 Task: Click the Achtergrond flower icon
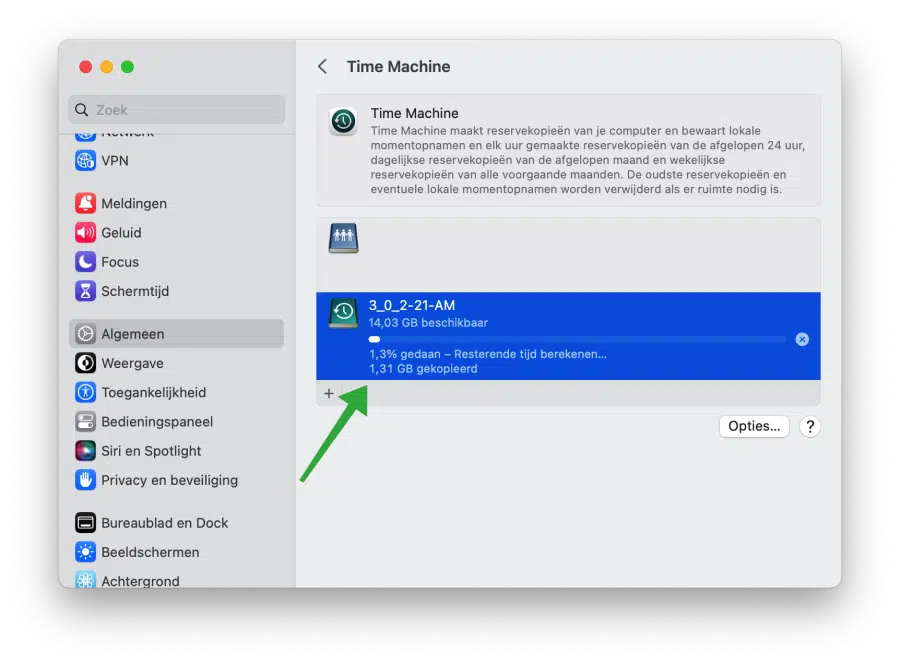(x=86, y=580)
